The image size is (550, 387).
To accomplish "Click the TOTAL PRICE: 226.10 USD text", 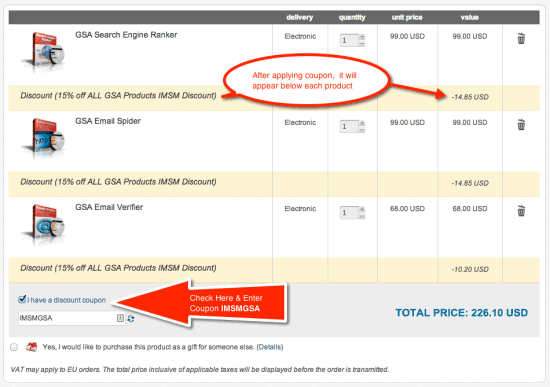I will coord(462,313).
